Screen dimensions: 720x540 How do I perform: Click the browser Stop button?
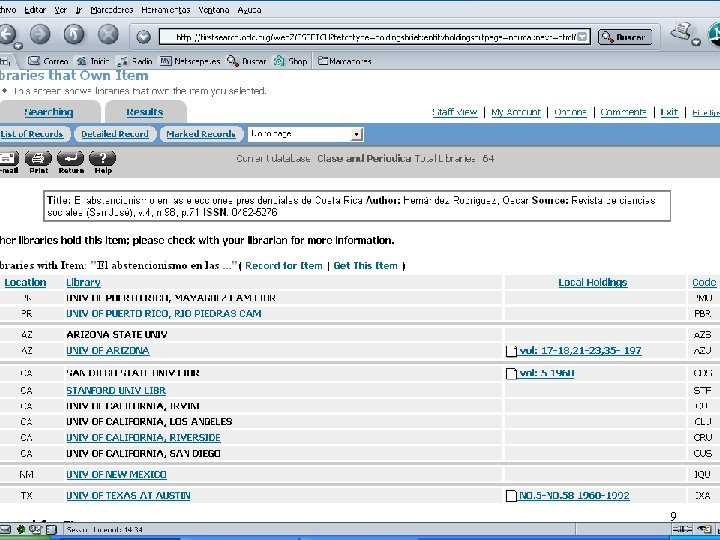pos(108,34)
